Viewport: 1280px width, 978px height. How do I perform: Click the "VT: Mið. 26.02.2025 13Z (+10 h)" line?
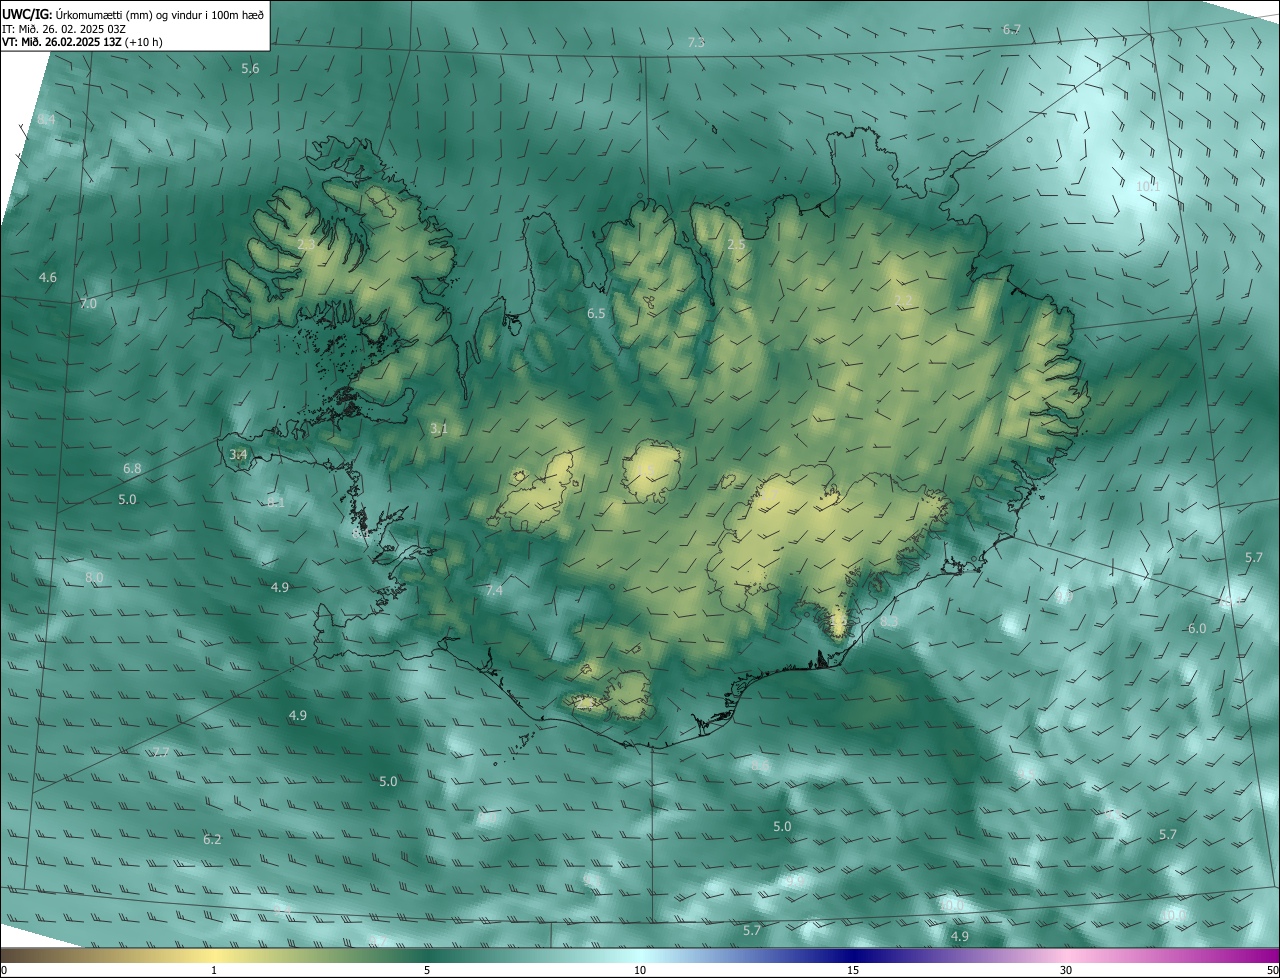point(82,42)
